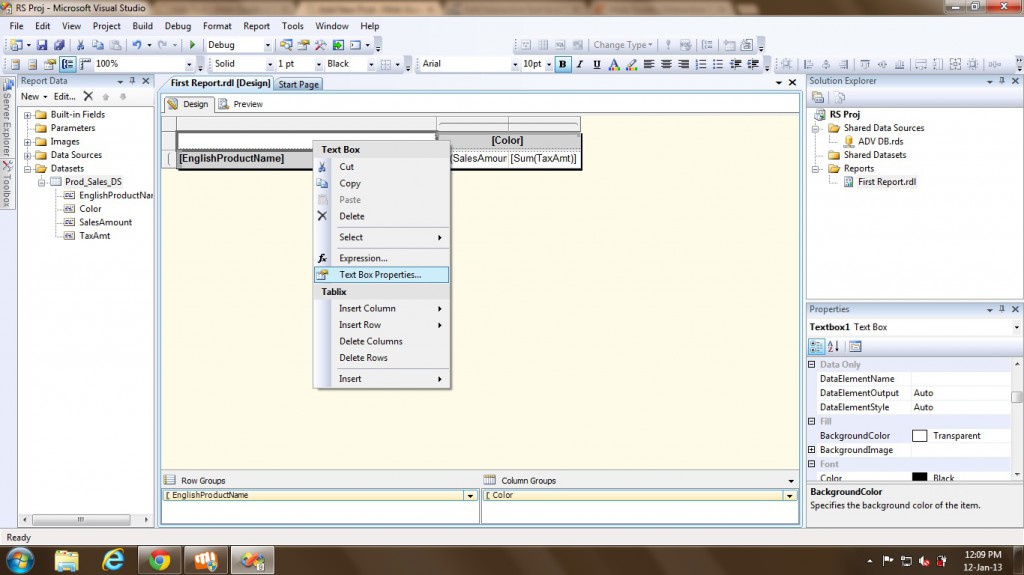This screenshot has height=575, width=1024.
Task: Toggle Bold formatting button
Action: pos(563,64)
